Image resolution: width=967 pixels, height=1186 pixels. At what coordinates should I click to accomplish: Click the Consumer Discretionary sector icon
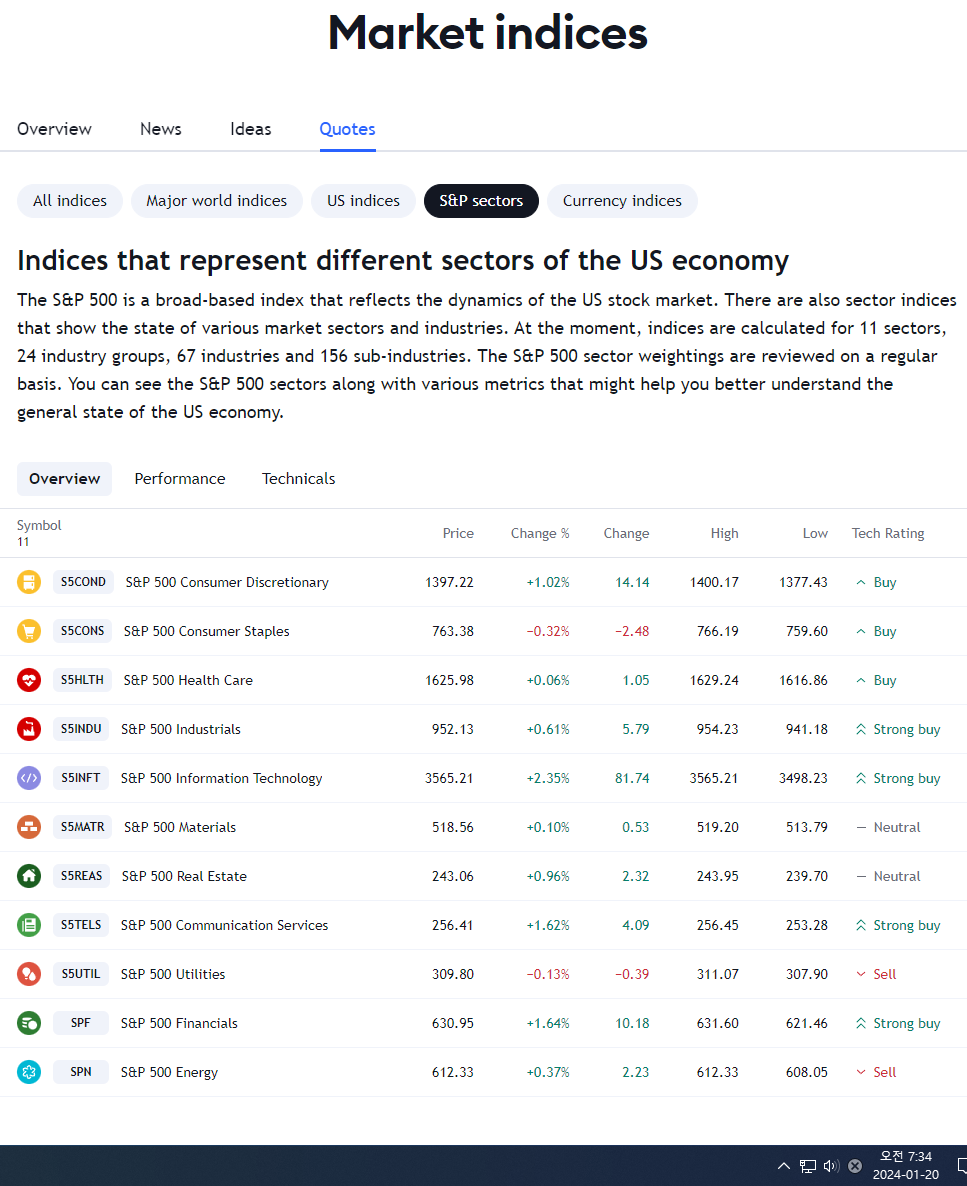click(x=29, y=582)
